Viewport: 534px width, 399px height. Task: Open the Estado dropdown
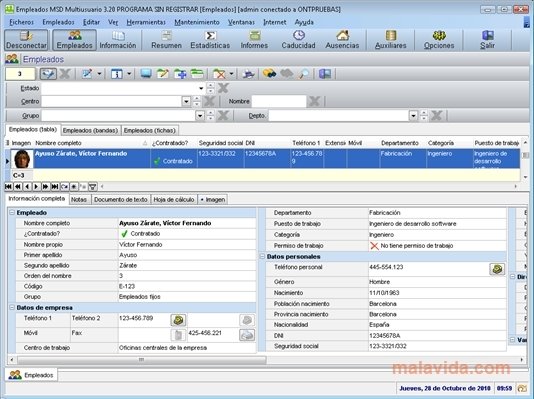(201, 89)
